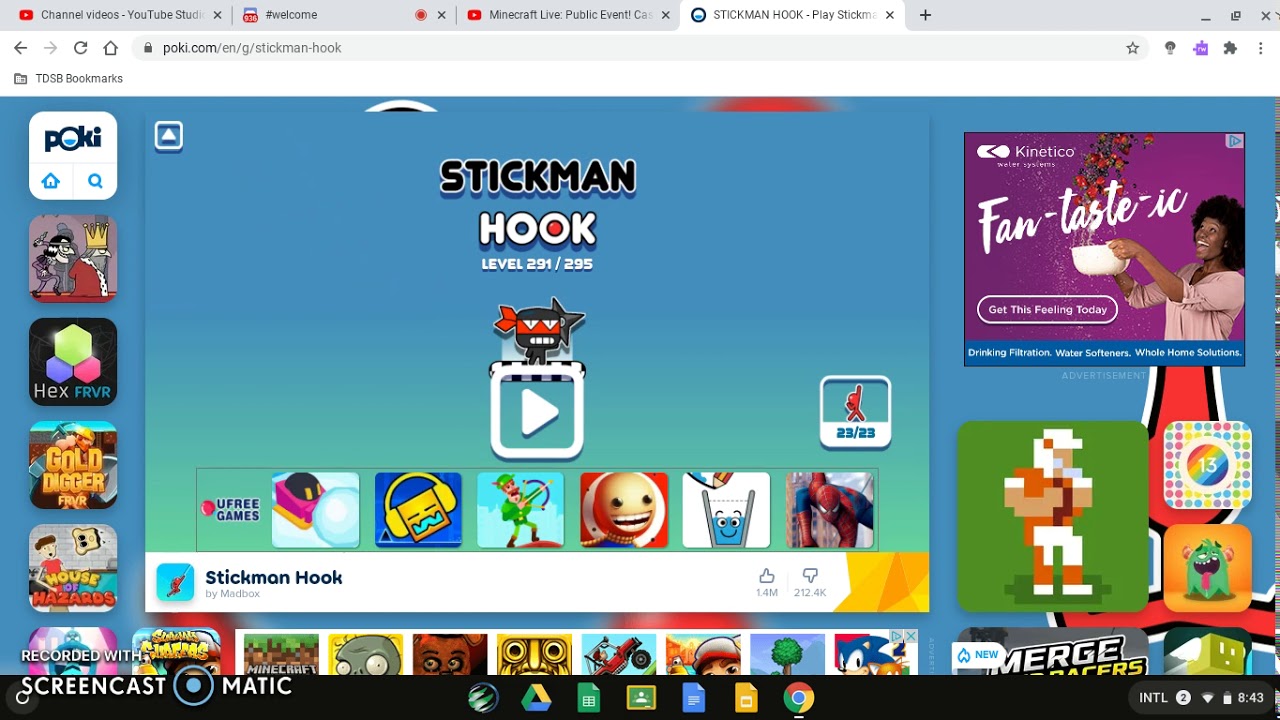Open the Happy Glass game thumbnail
Screen dimensions: 1280x720
[726, 510]
